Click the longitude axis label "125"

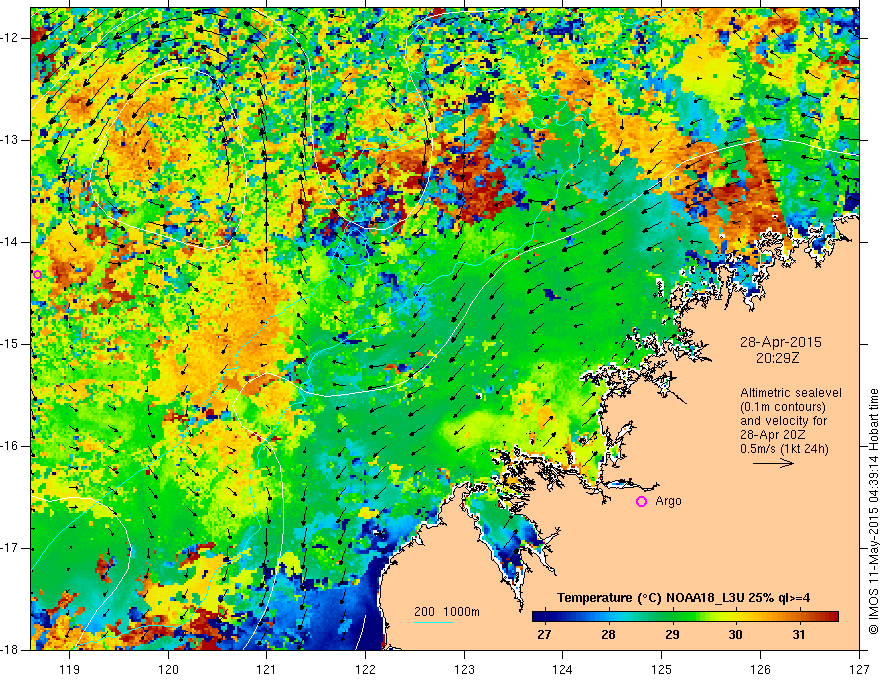(x=662, y=669)
